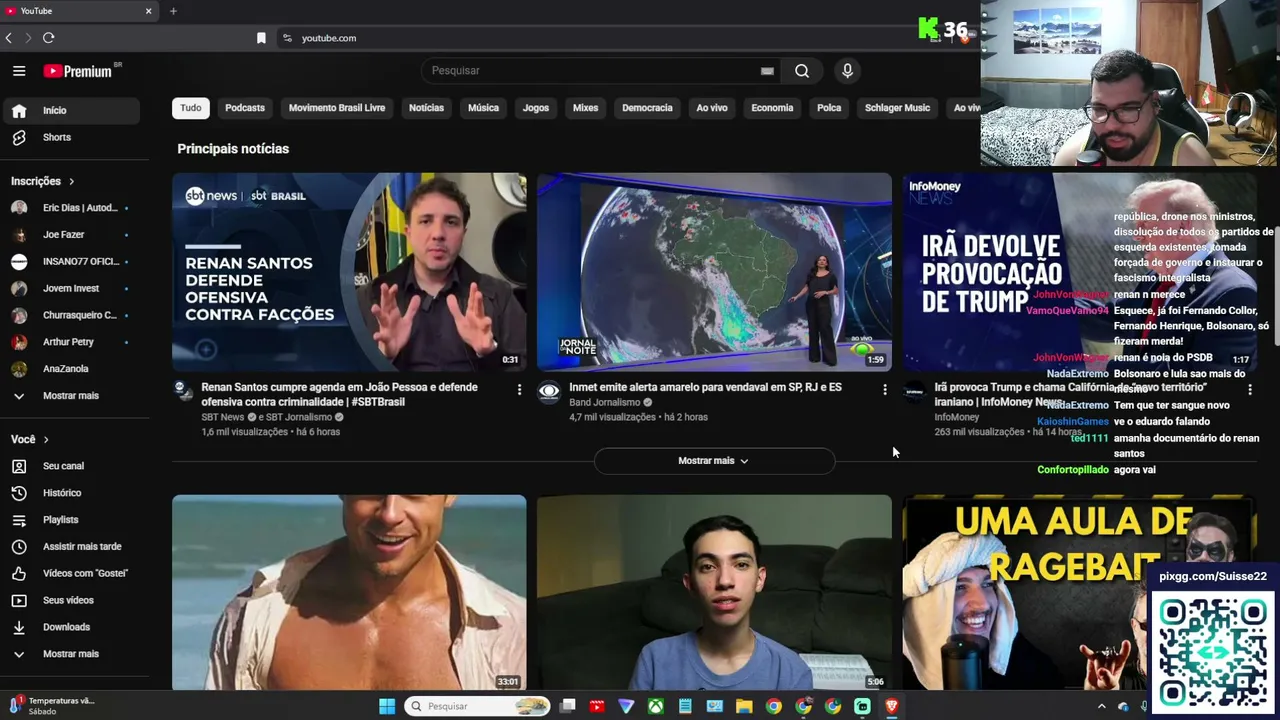Open the YouTube hamburger guide menu
Screen dimensions: 1280x720
(x=19, y=71)
